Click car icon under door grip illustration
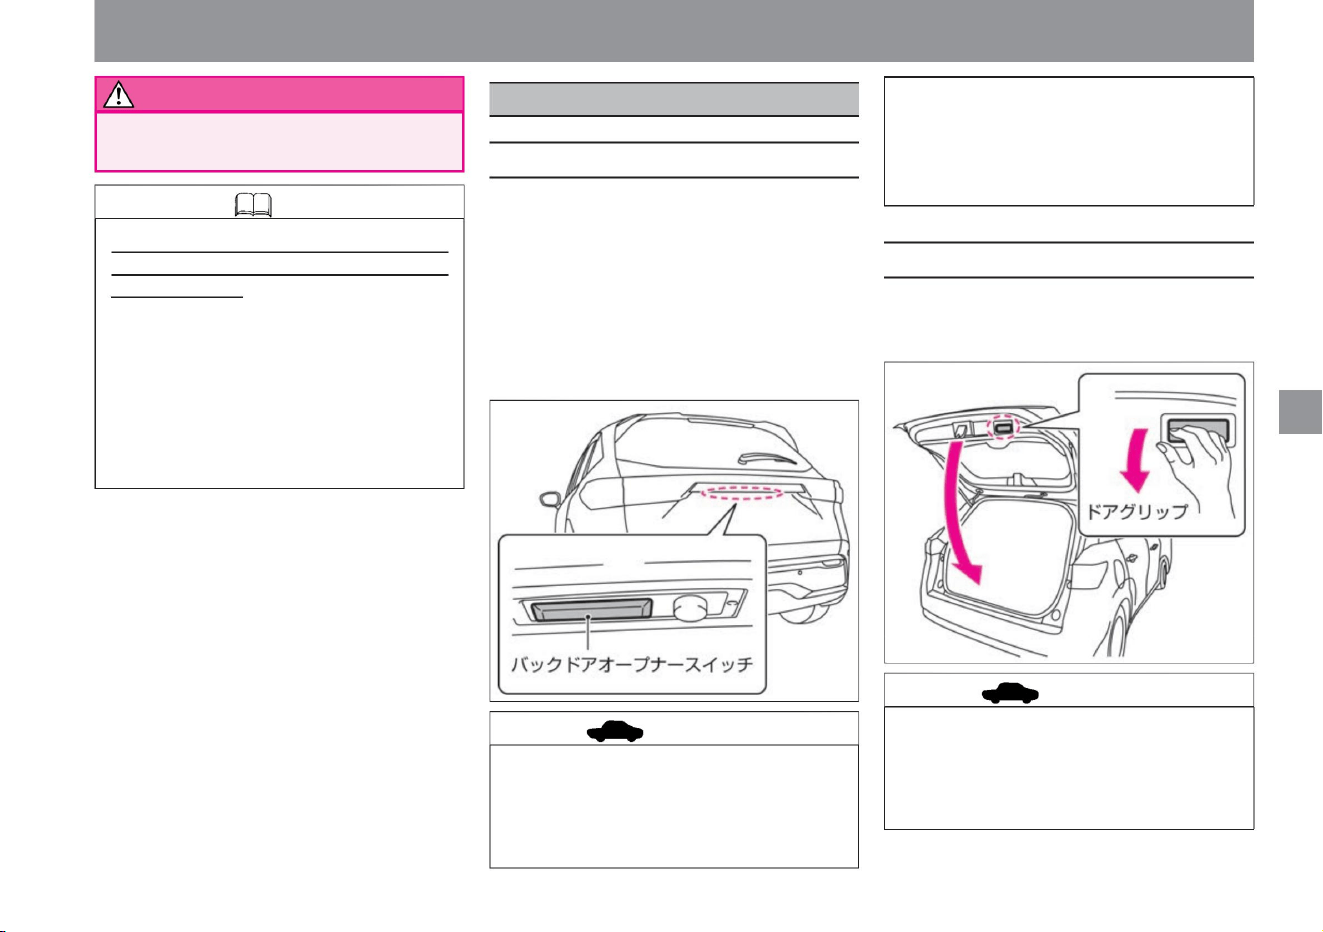The height and width of the screenshot is (932, 1323). click(x=1010, y=693)
